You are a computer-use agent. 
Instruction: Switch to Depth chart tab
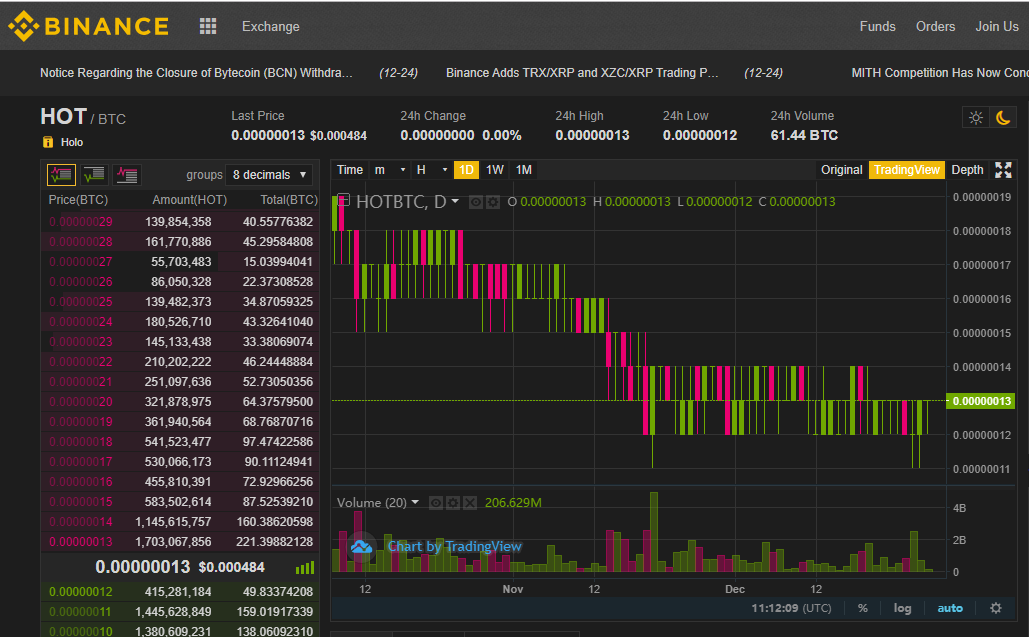pos(967,170)
